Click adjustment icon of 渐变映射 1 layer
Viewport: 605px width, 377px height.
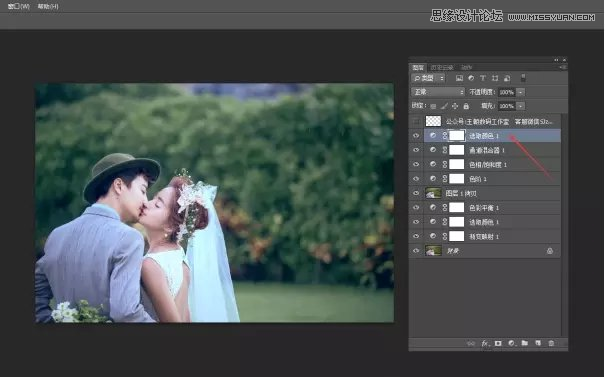433,236
